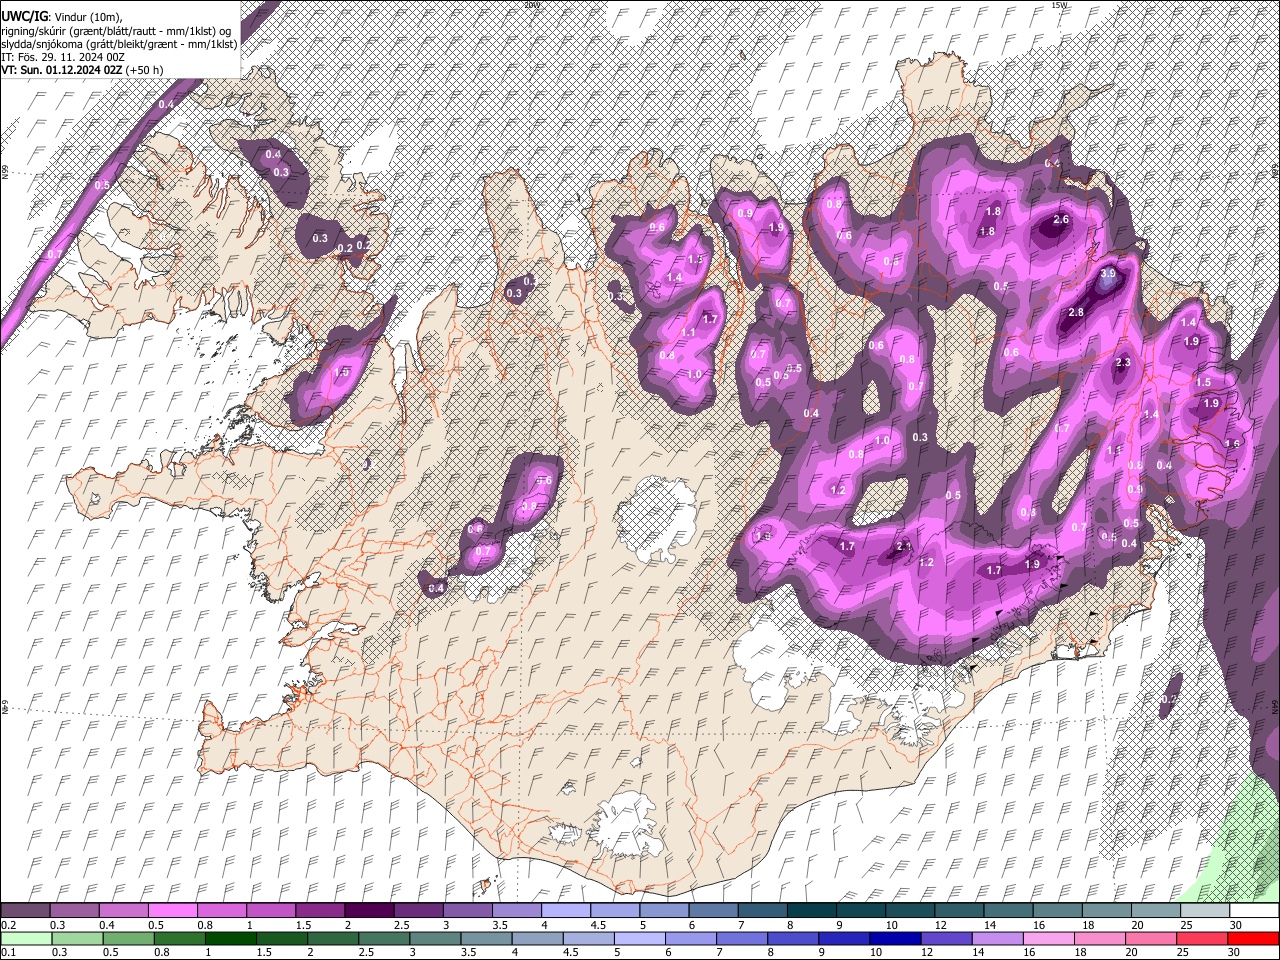
Task: Click the 15W longitude label at top
Action: coord(1059,5)
